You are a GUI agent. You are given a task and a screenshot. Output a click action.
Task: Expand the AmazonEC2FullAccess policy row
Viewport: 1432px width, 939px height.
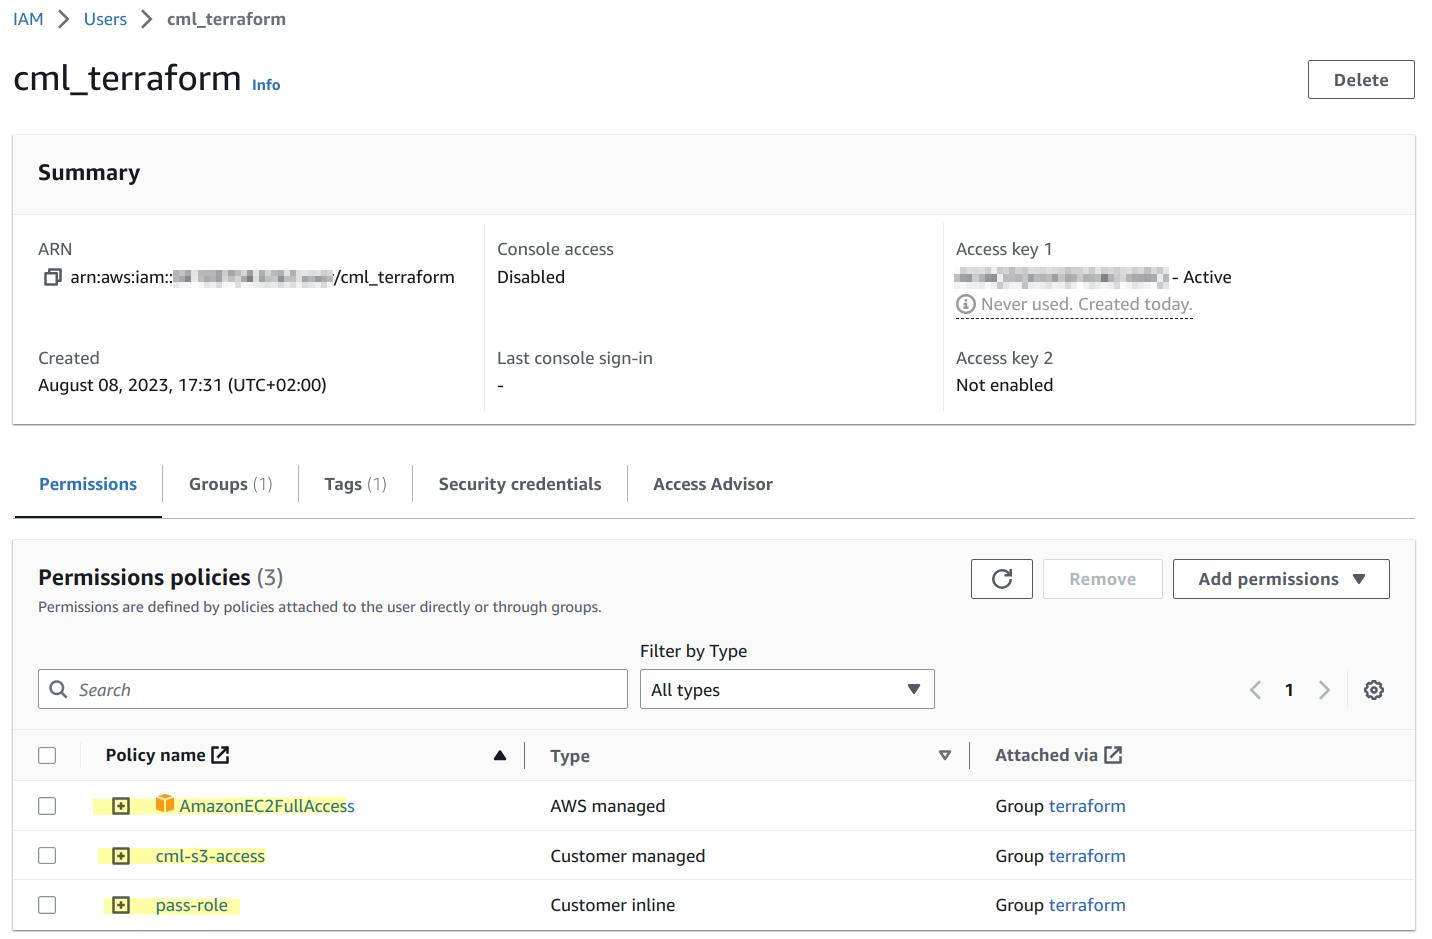pos(121,805)
